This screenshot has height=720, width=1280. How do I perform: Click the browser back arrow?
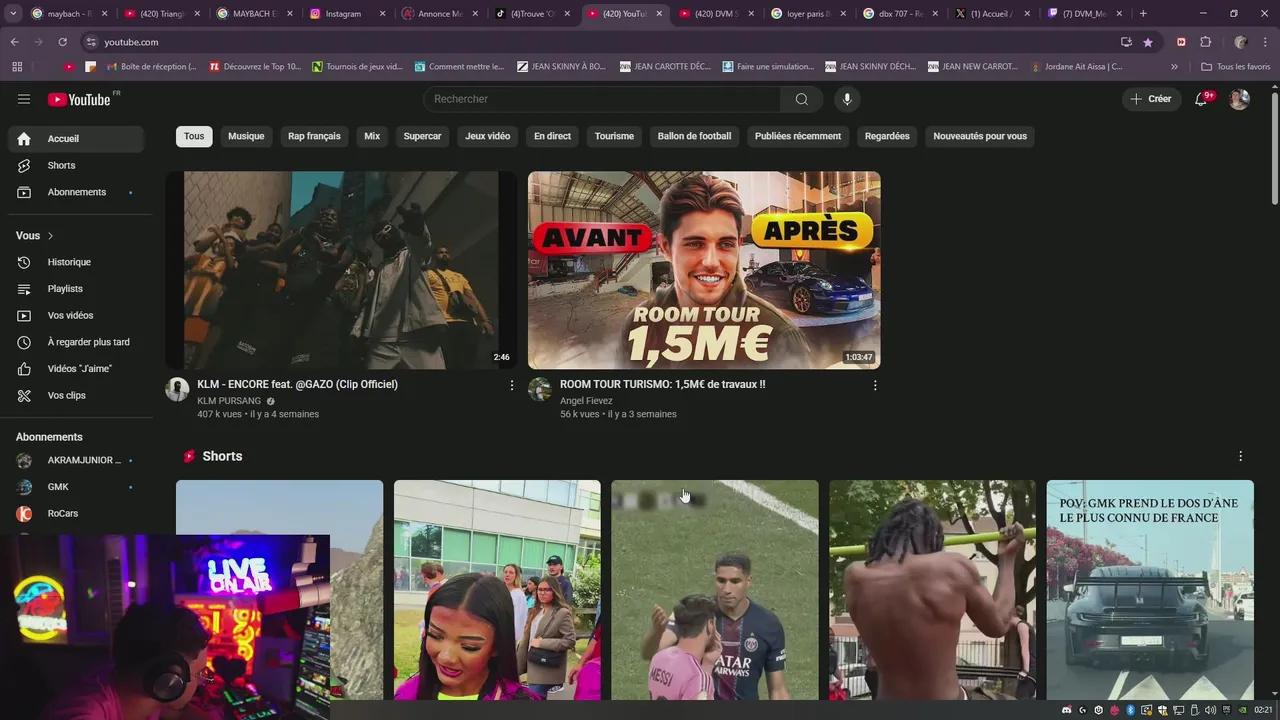[x=14, y=42]
